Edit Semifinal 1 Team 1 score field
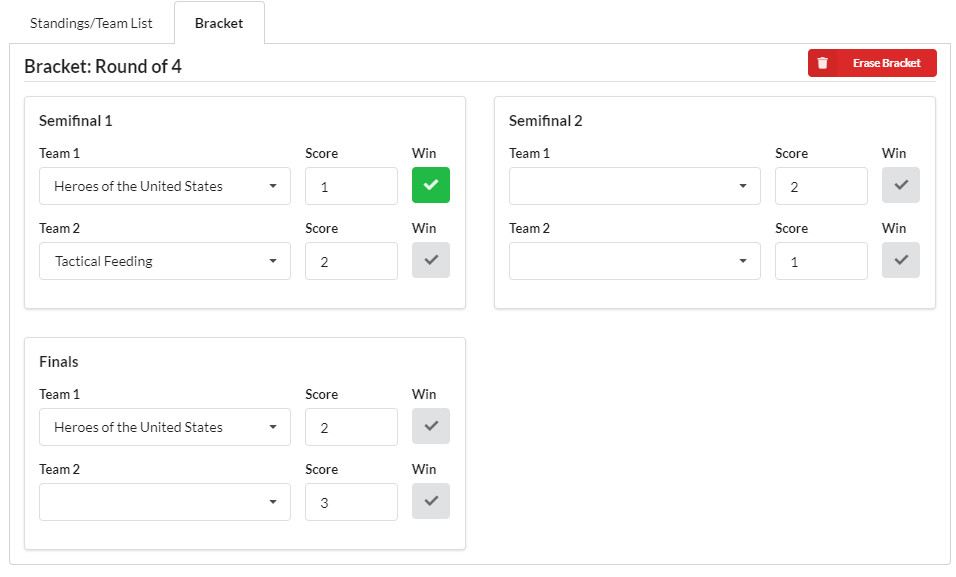 [351, 186]
